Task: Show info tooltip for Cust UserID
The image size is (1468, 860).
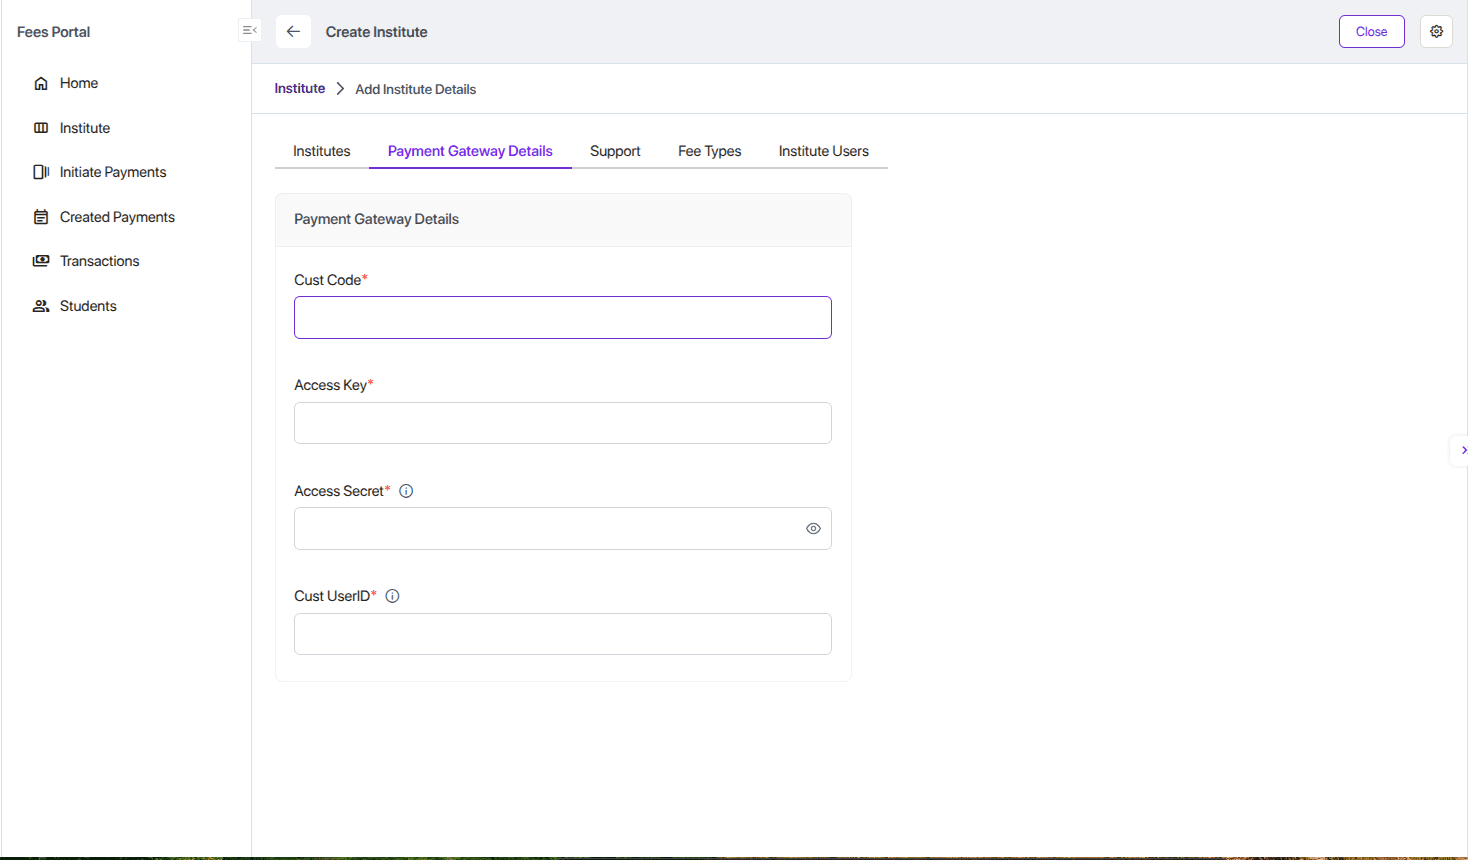Action: (392, 596)
